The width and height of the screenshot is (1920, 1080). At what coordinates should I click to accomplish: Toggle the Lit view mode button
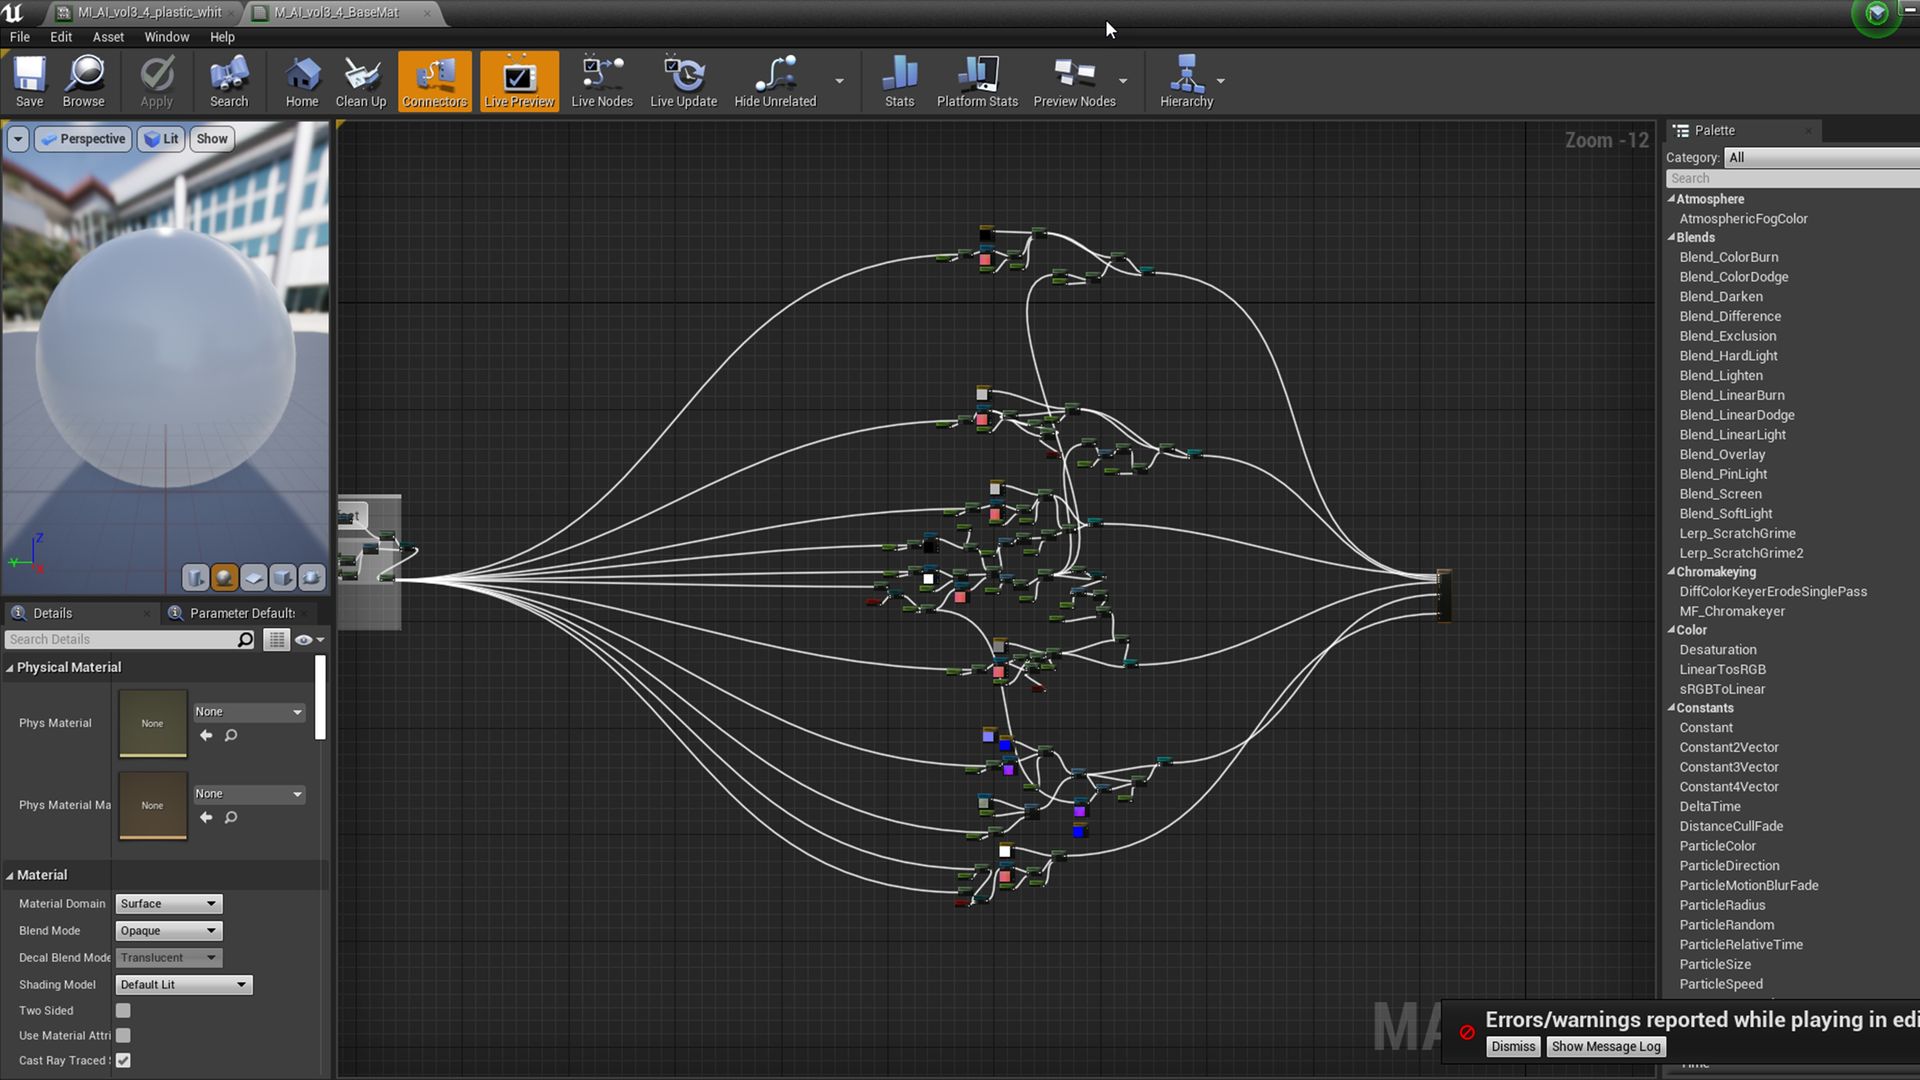[161, 139]
